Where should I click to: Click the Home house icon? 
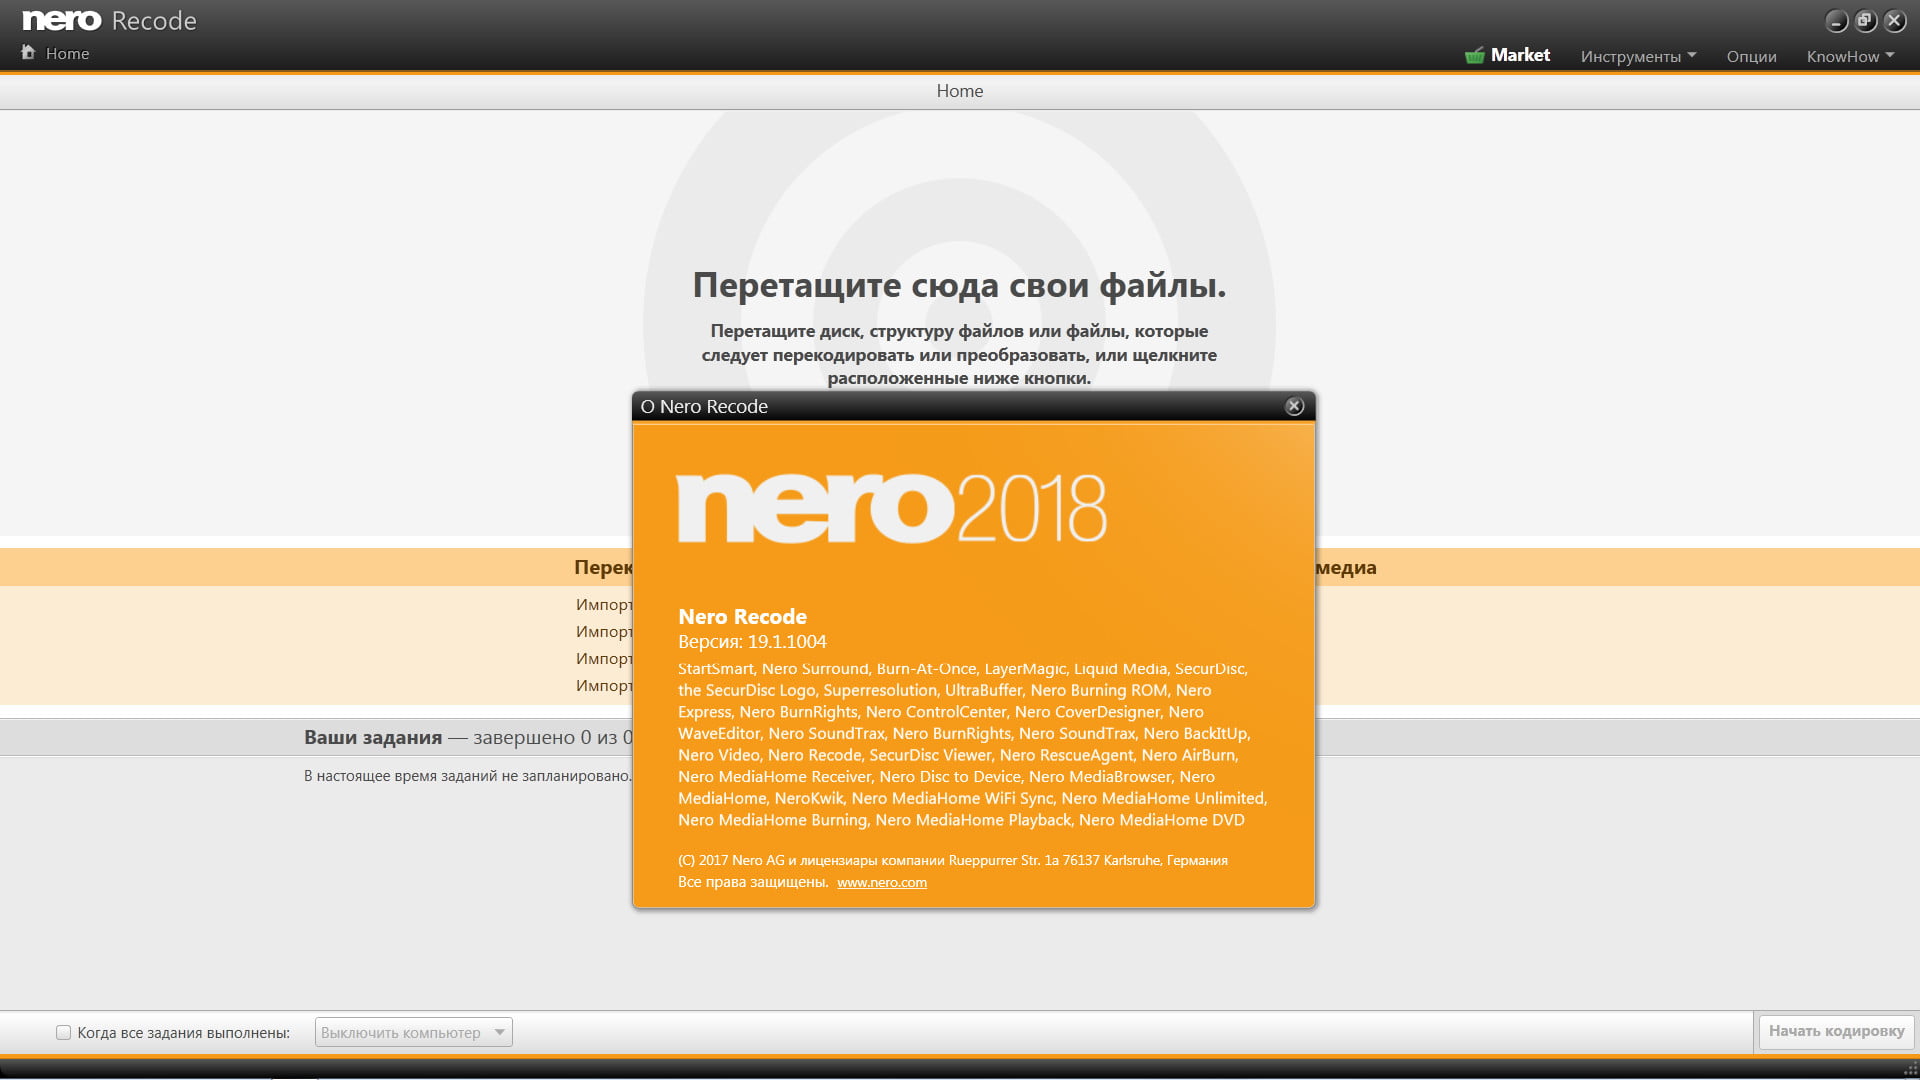pos(28,52)
